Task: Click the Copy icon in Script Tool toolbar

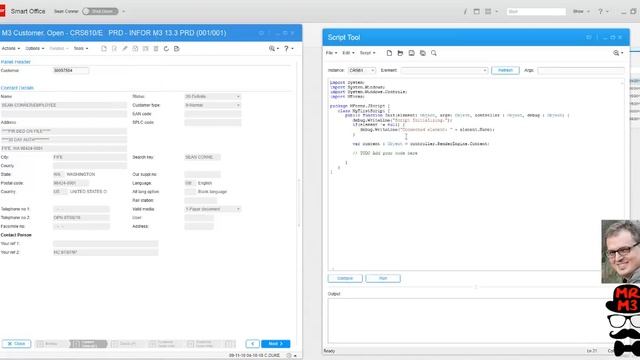Action: (x=422, y=53)
